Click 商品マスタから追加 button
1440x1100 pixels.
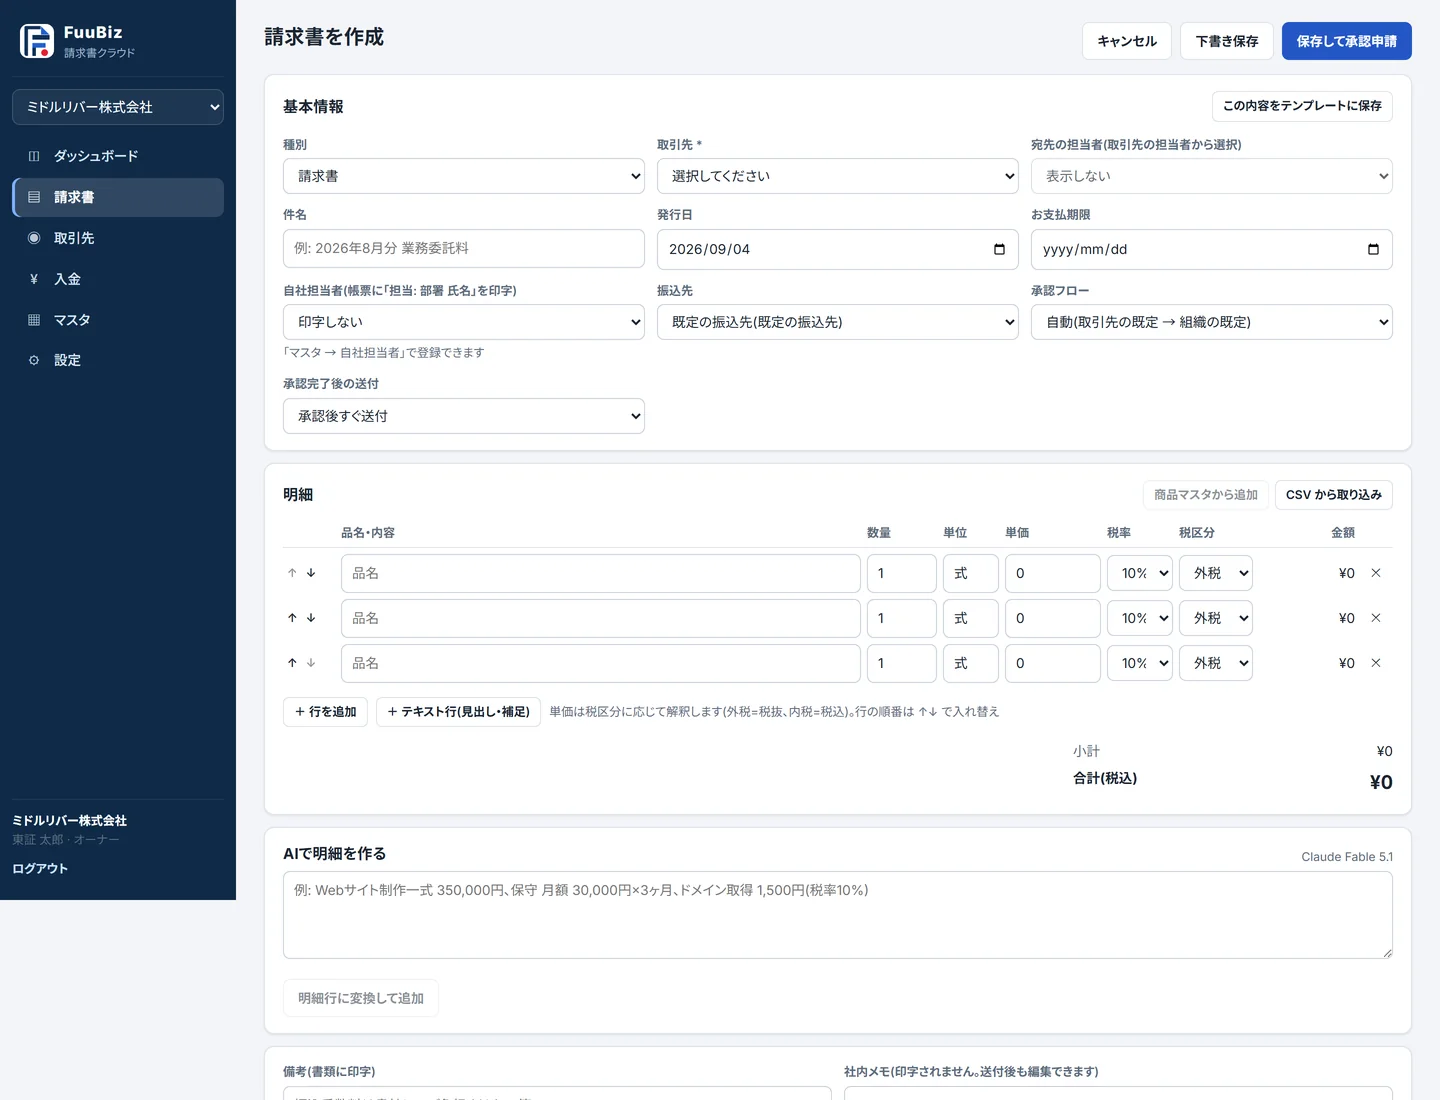click(x=1206, y=495)
